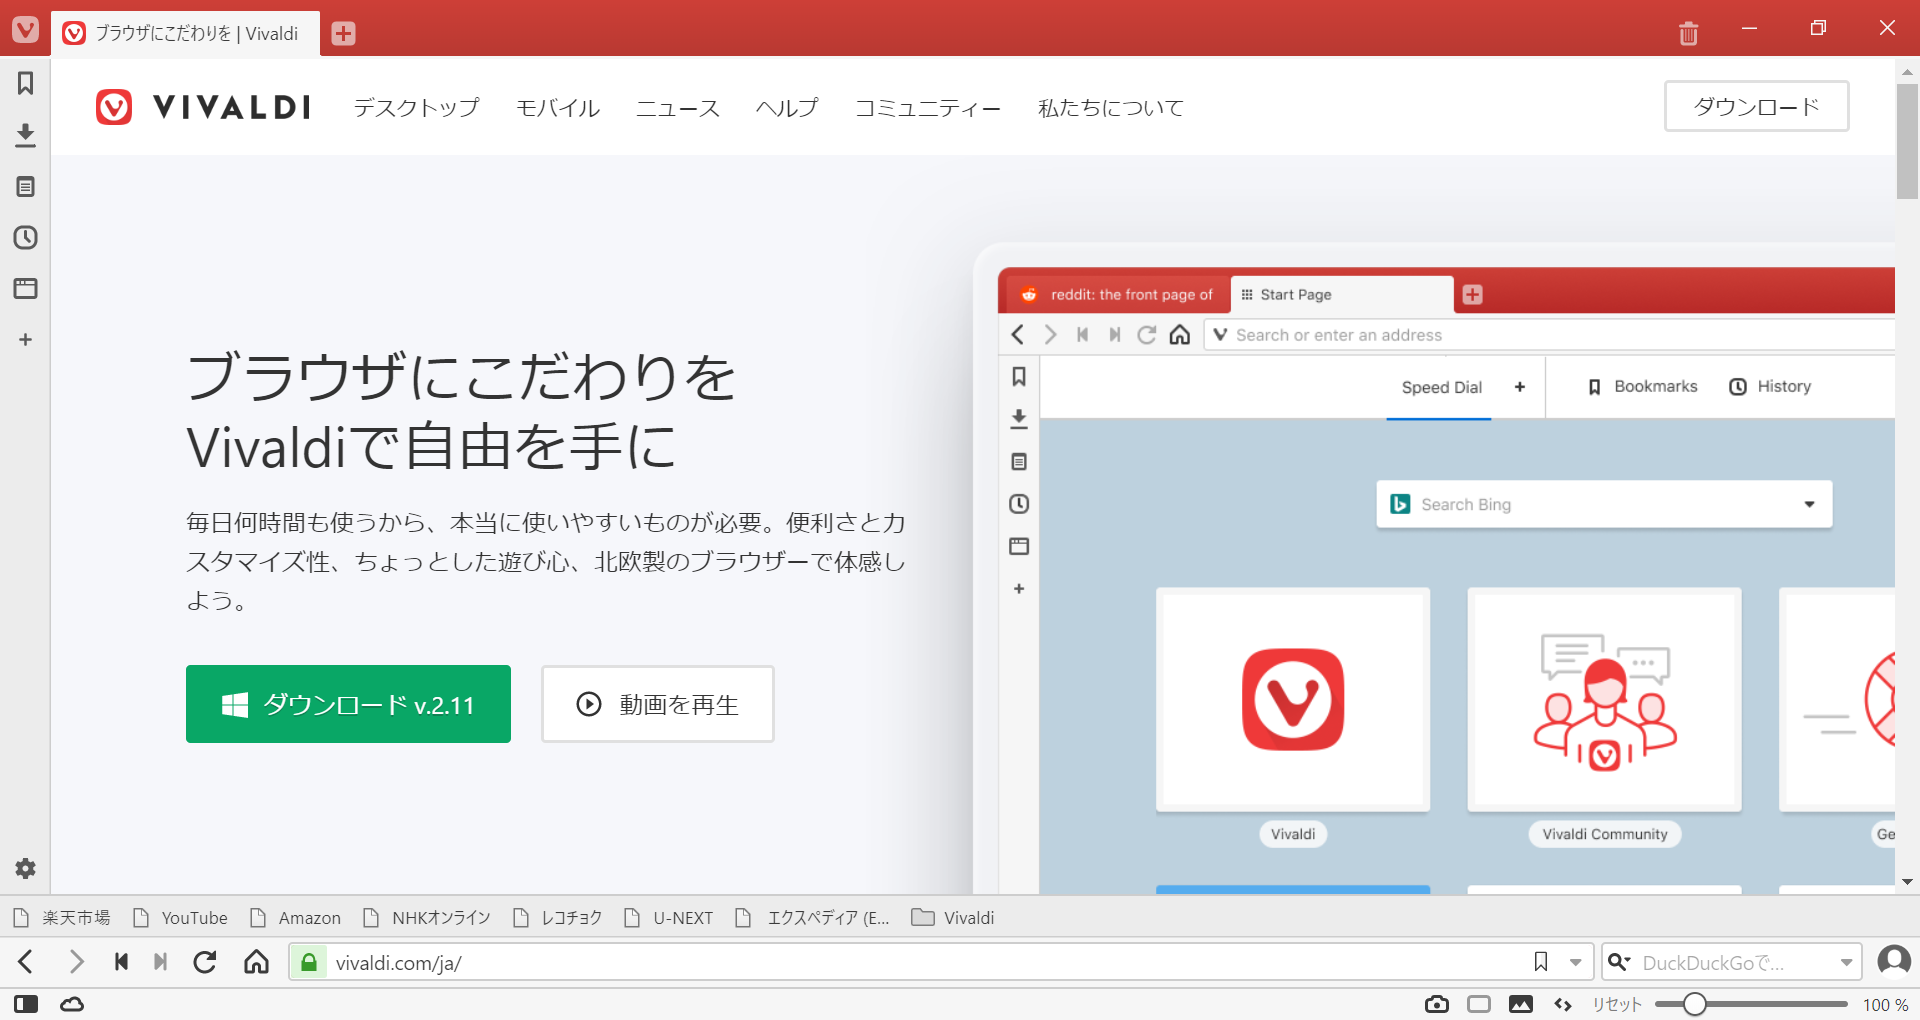This screenshot has width=1920, height=1020.
Task: Bookmark this page in address bar
Action: click(x=1541, y=962)
